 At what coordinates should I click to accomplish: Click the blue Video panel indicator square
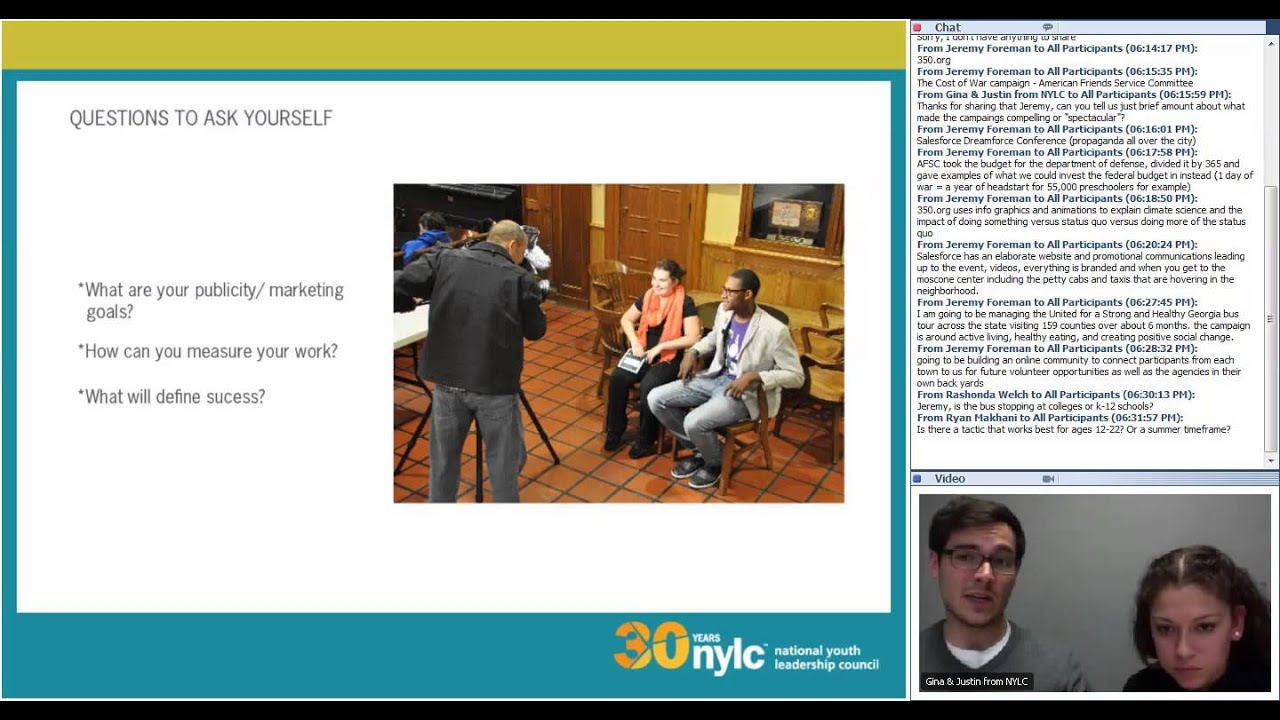tap(917, 479)
